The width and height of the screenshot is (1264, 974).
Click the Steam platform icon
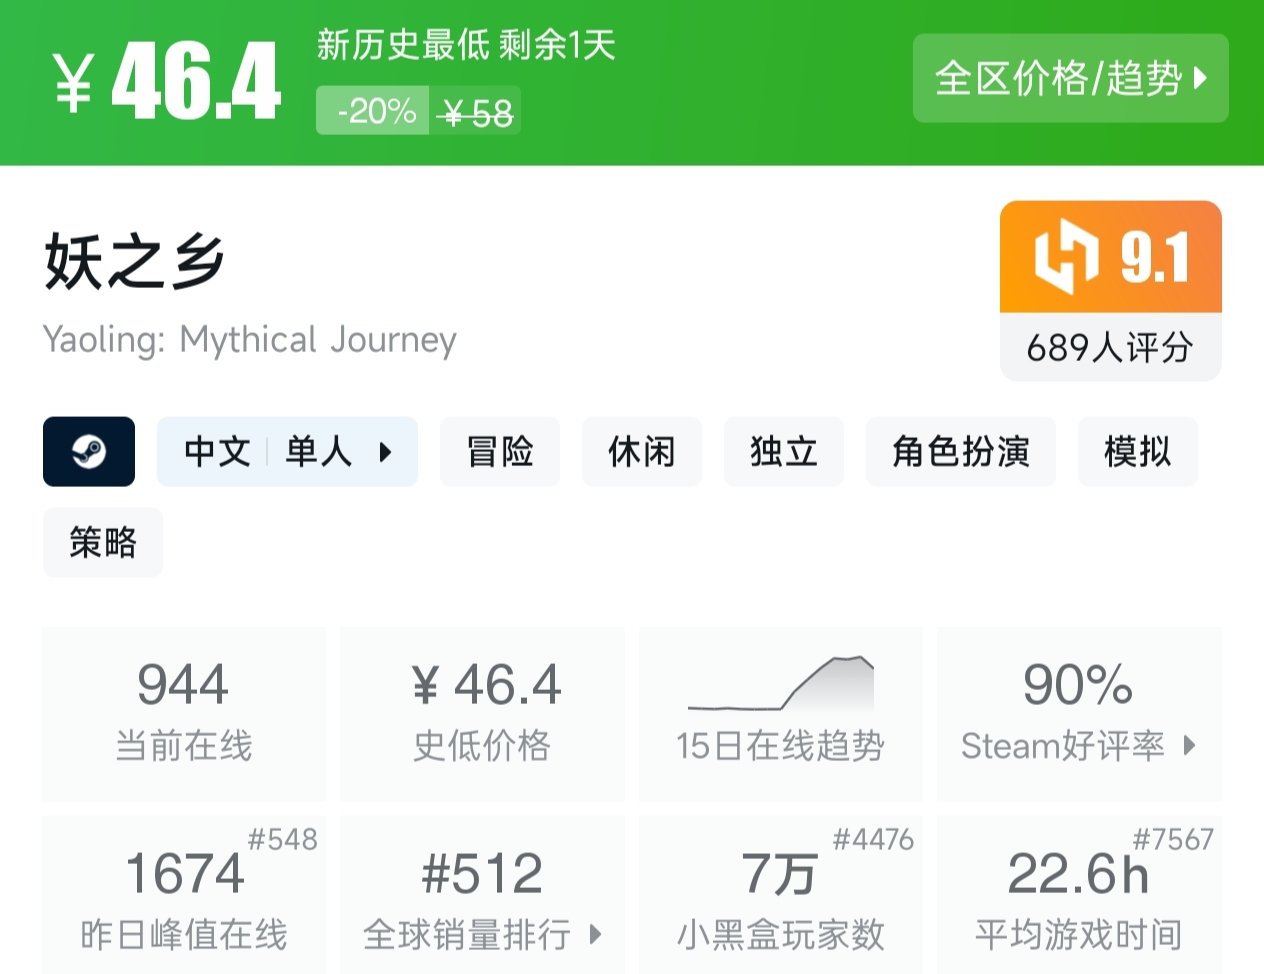[89, 452]
